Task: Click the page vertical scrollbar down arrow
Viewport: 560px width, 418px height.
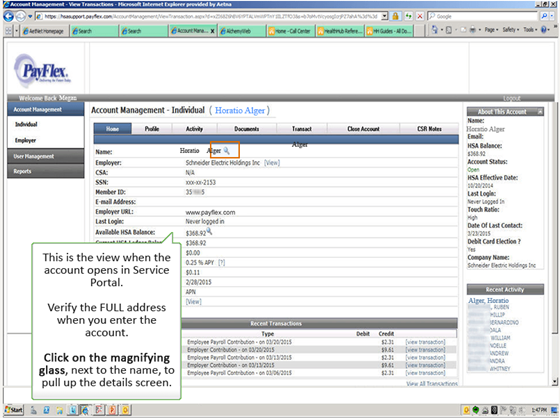Action: click(x=554, y=382)
